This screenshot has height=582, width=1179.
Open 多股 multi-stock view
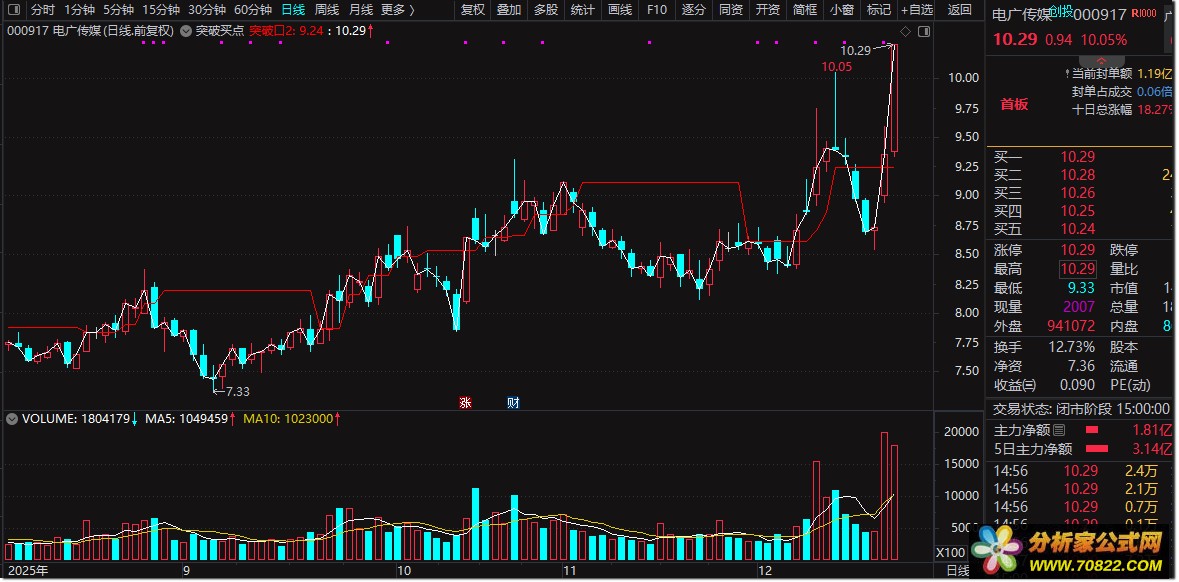click(x=546, y=10)
